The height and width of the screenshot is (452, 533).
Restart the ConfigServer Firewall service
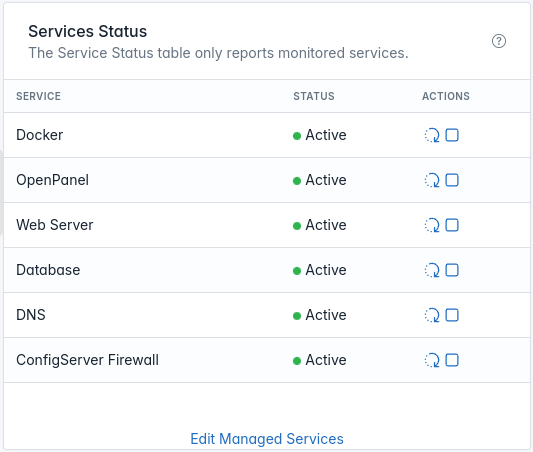432,360
